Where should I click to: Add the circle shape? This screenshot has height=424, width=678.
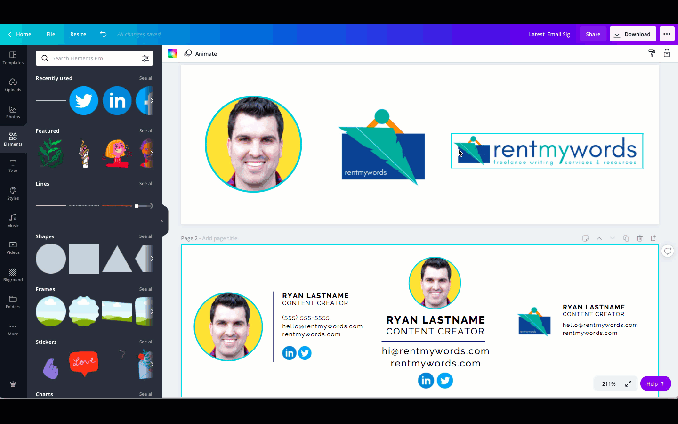(51, 259)
